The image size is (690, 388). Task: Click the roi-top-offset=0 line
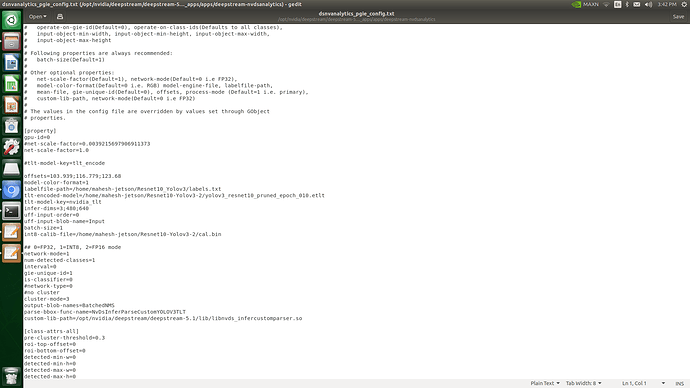point(50,344)
